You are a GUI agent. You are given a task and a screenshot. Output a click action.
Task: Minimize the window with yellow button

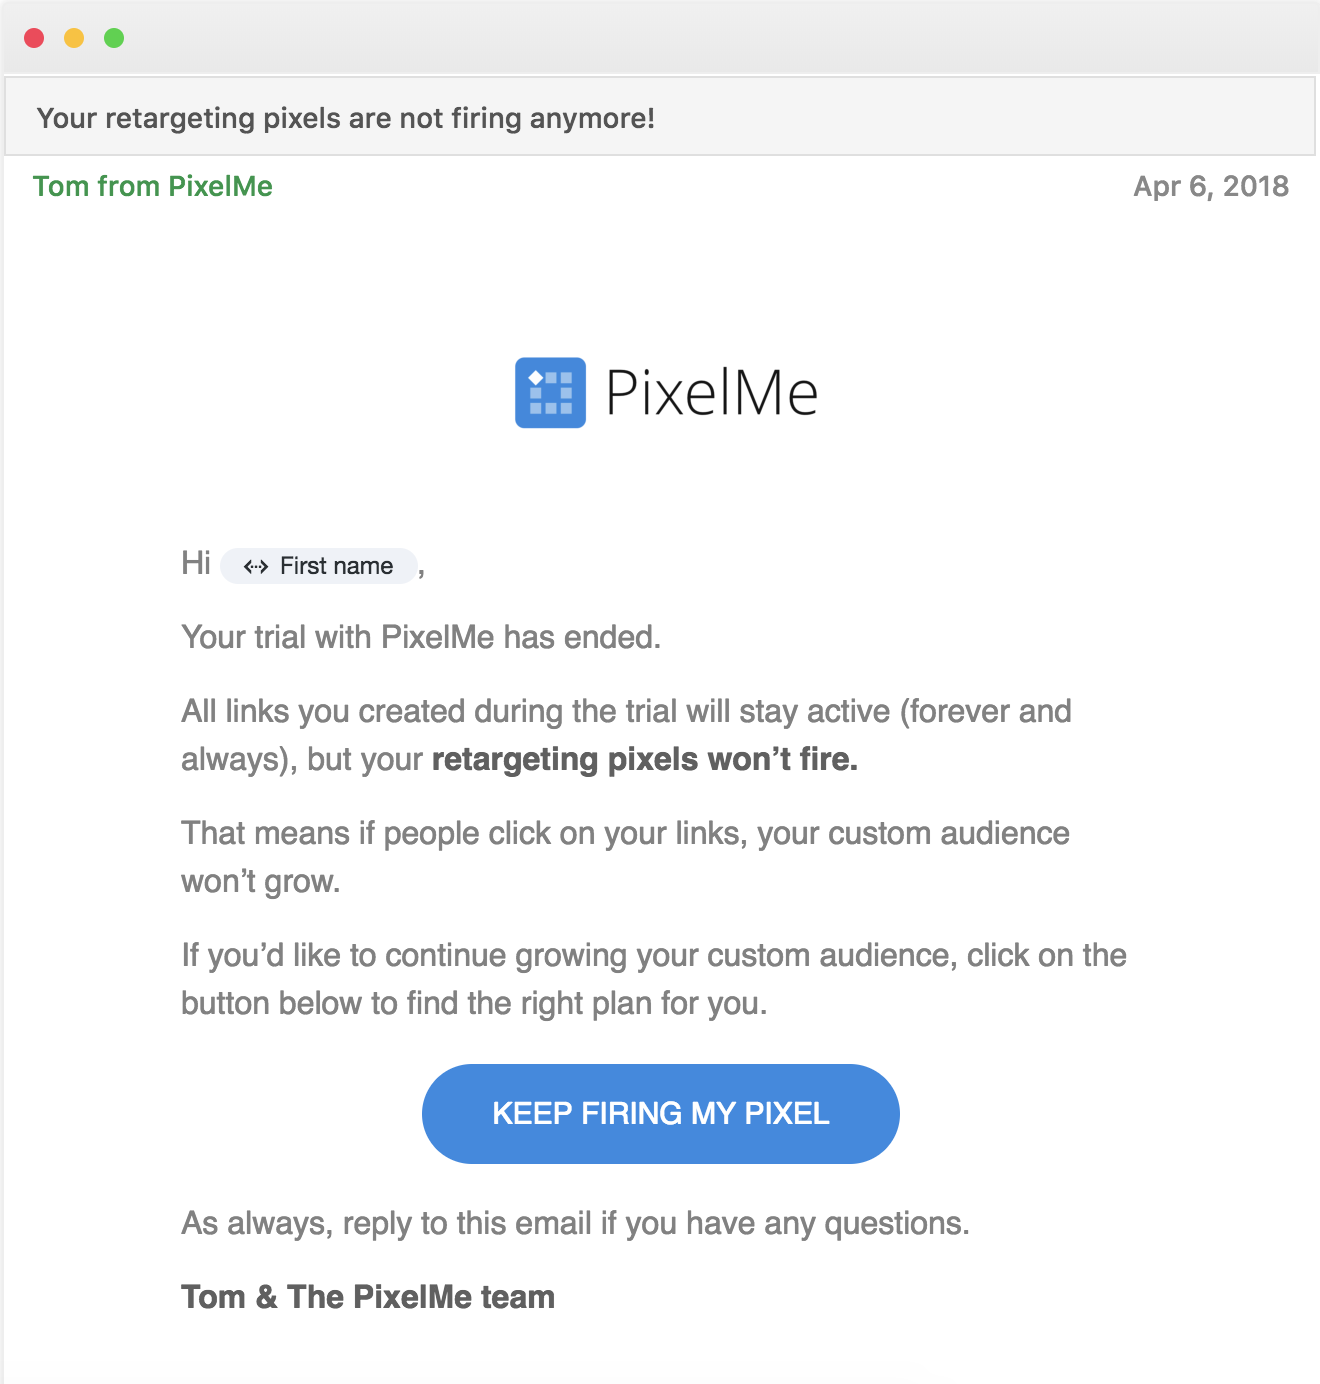tap(74, 38)
